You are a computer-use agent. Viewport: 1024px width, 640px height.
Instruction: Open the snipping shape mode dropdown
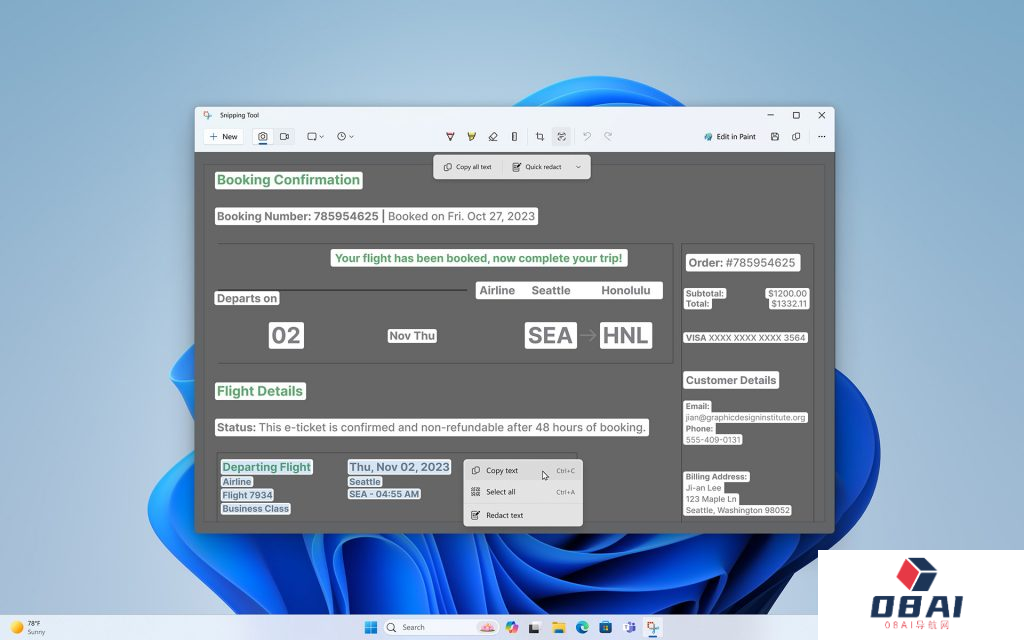click(x=315, y=136)
